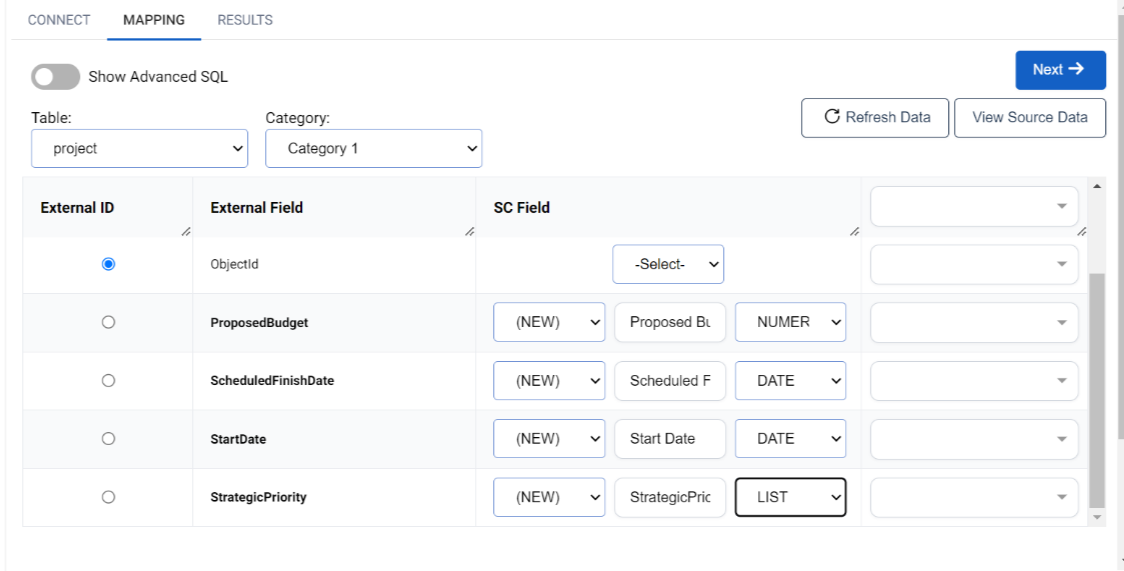The image size is (1124, 571).
Task: Open the (NEW) dropdown for StartDate
Action: 549,438
